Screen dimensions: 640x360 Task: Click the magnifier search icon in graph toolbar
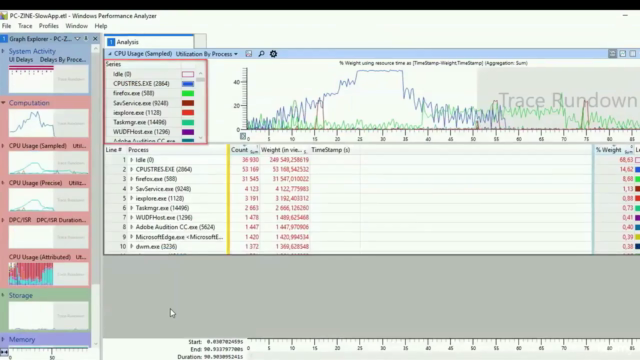click(261, 54)
